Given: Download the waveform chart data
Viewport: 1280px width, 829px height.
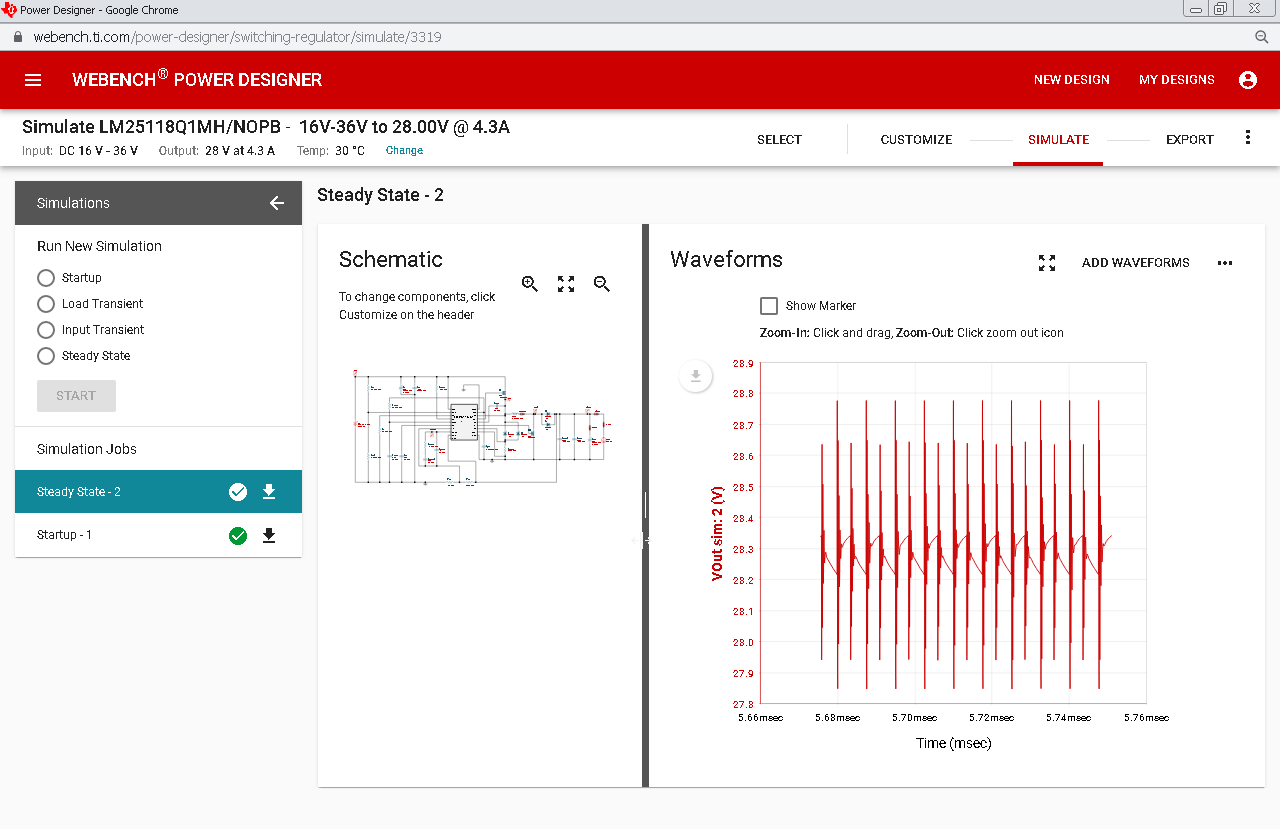Looking at the screenshot, I should (696, 377).
